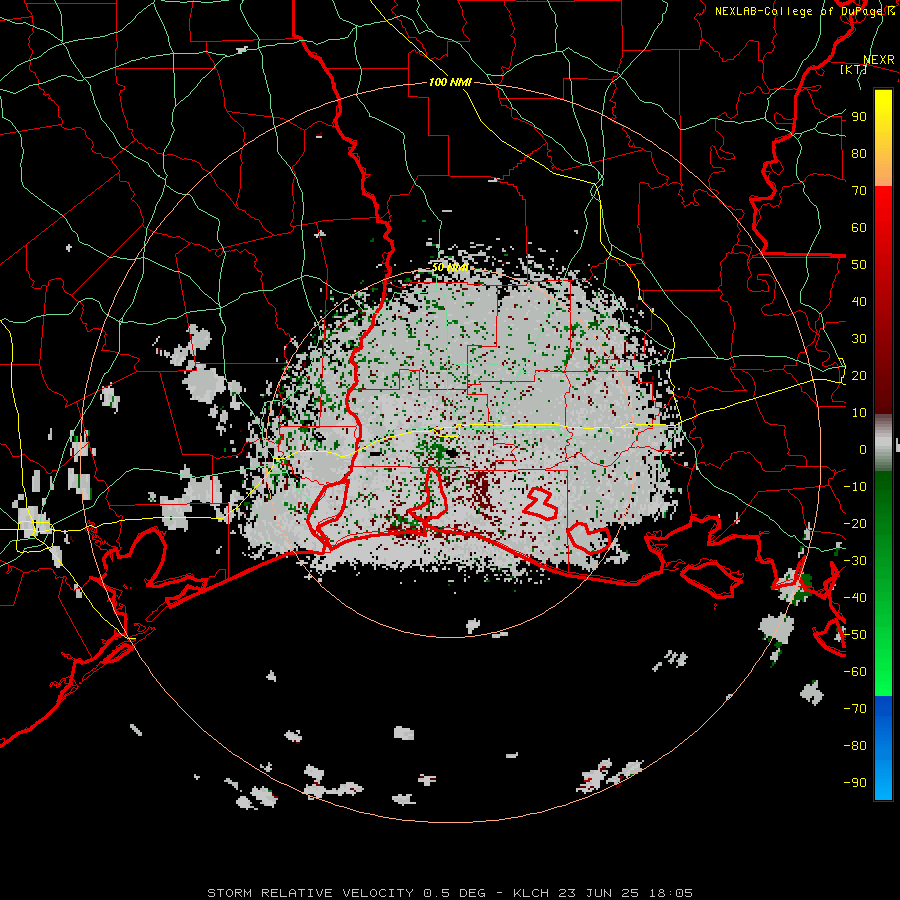Select the -60 value on the velocity scale
Screen dimensions: 900x900
click(855, 672)
